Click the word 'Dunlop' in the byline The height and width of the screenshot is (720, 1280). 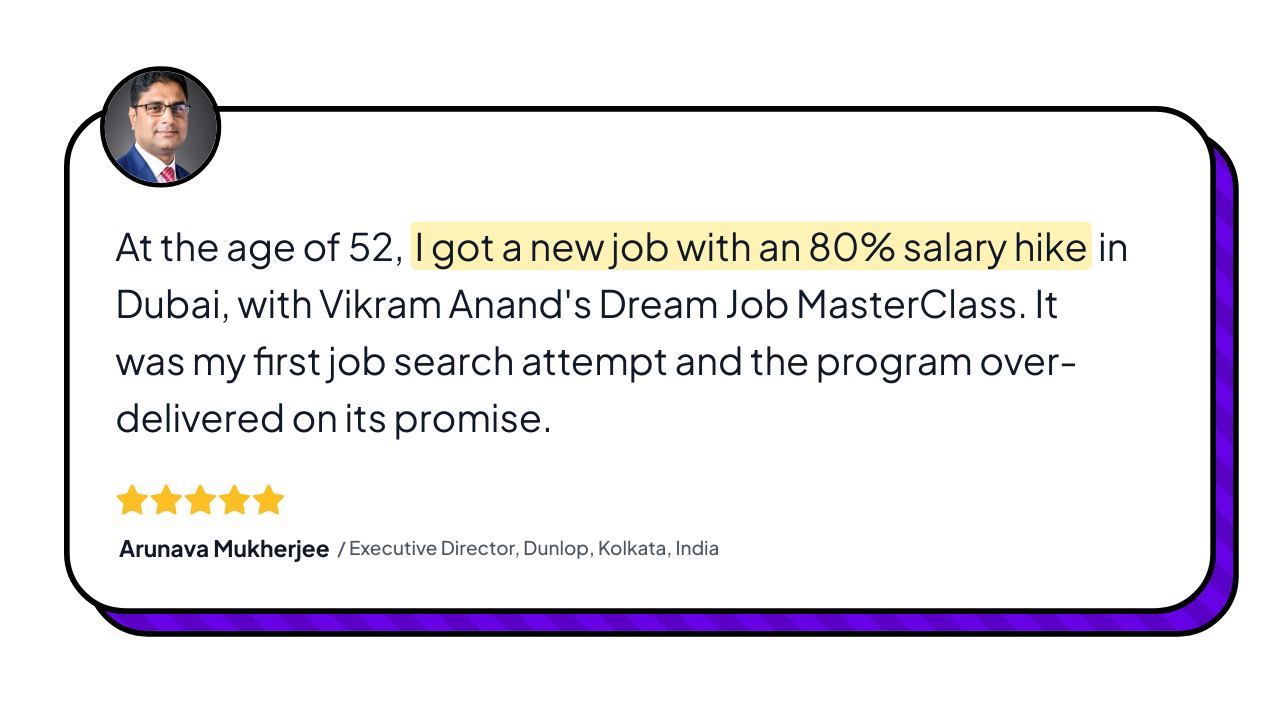pyautogui.click(x=556, y=549)
